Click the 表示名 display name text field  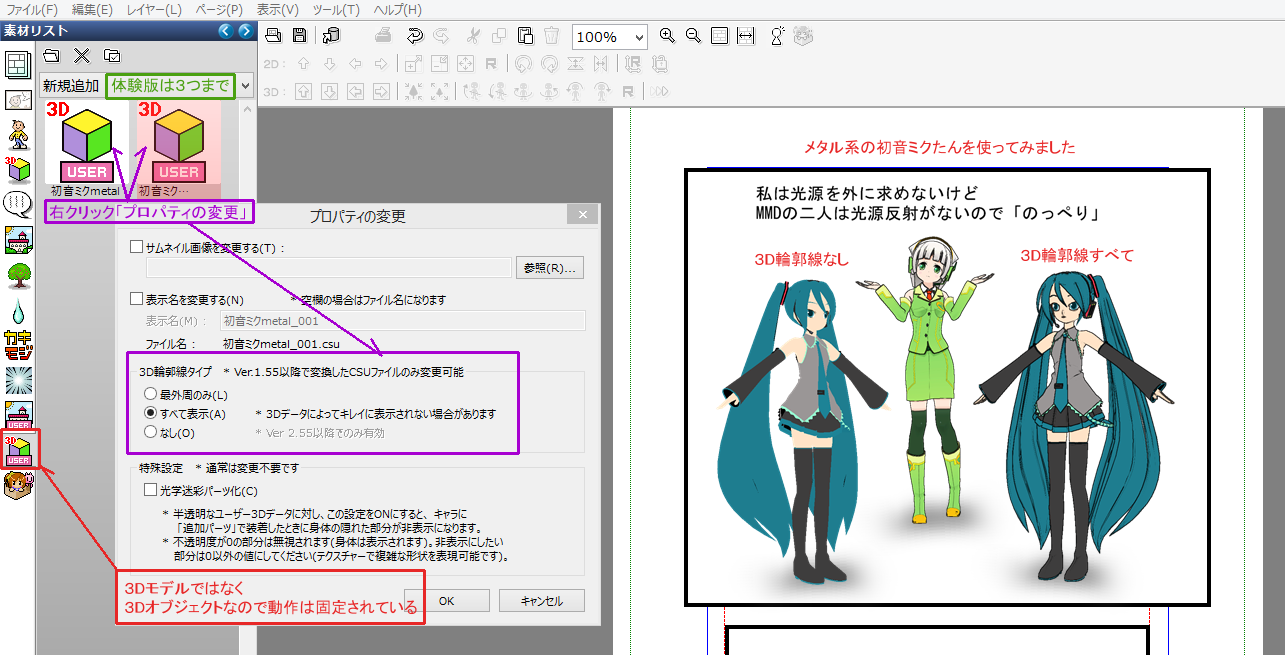point(402,321)
